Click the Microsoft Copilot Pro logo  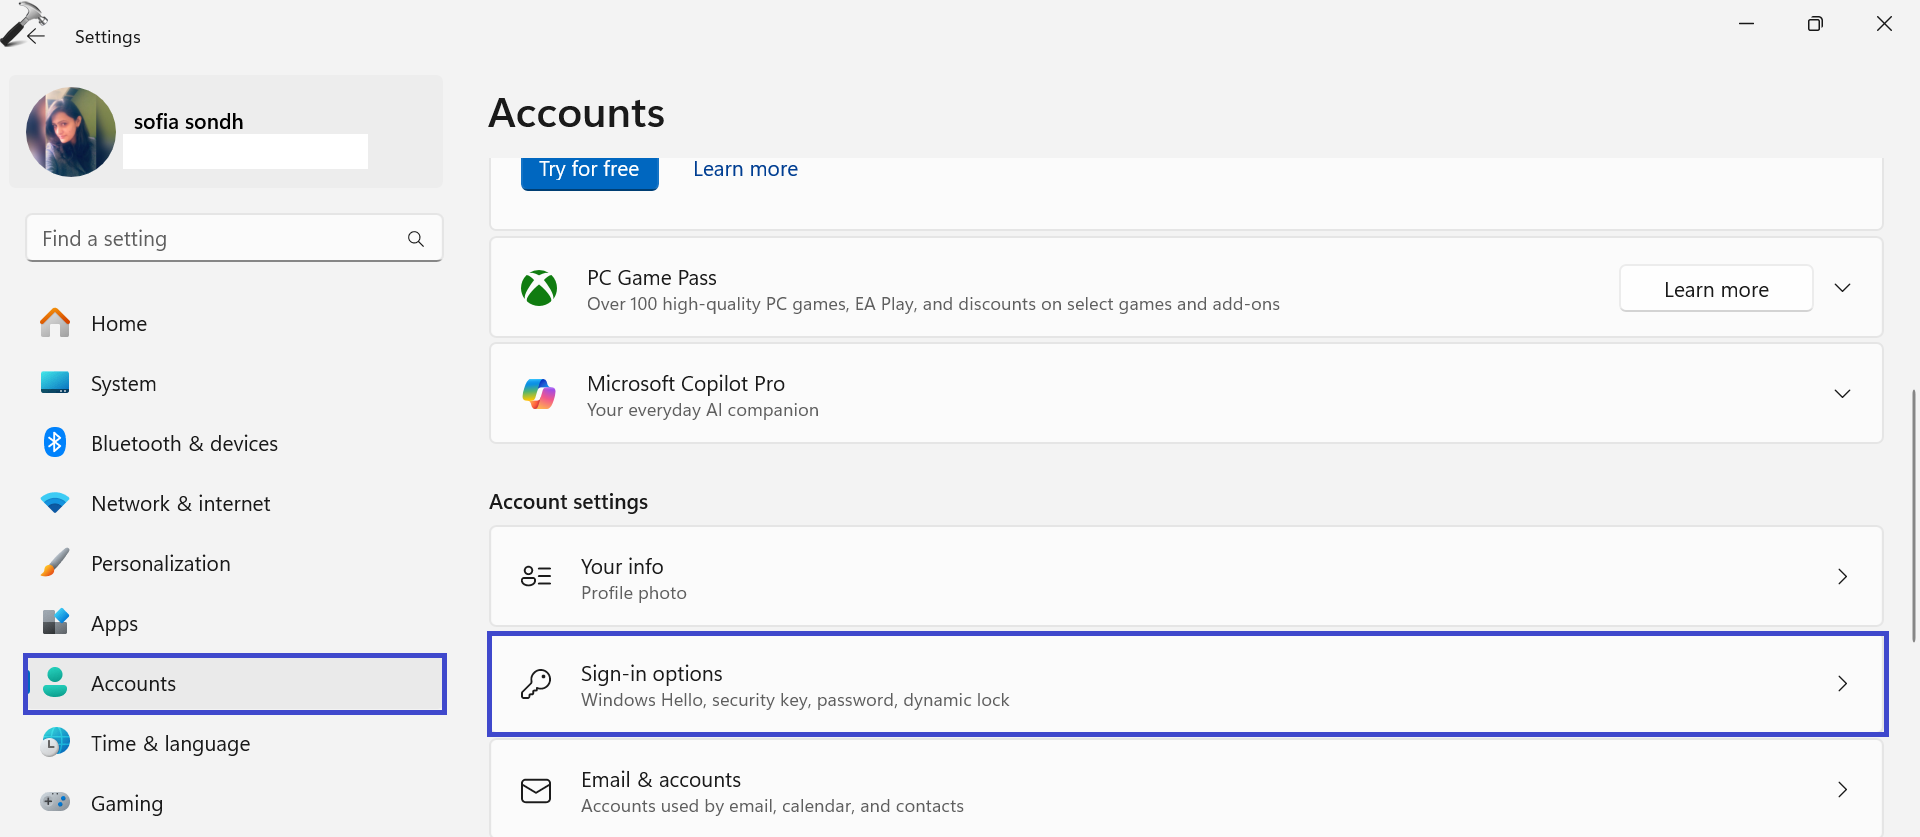coord(539,395)
